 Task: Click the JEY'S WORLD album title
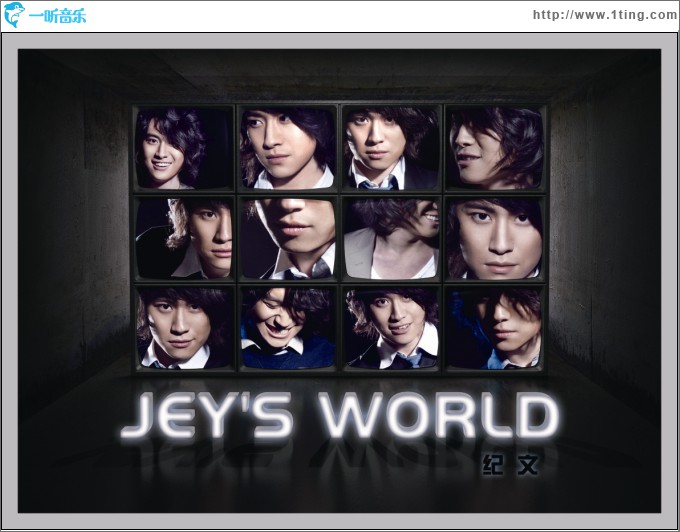click(x=340, y=415)
